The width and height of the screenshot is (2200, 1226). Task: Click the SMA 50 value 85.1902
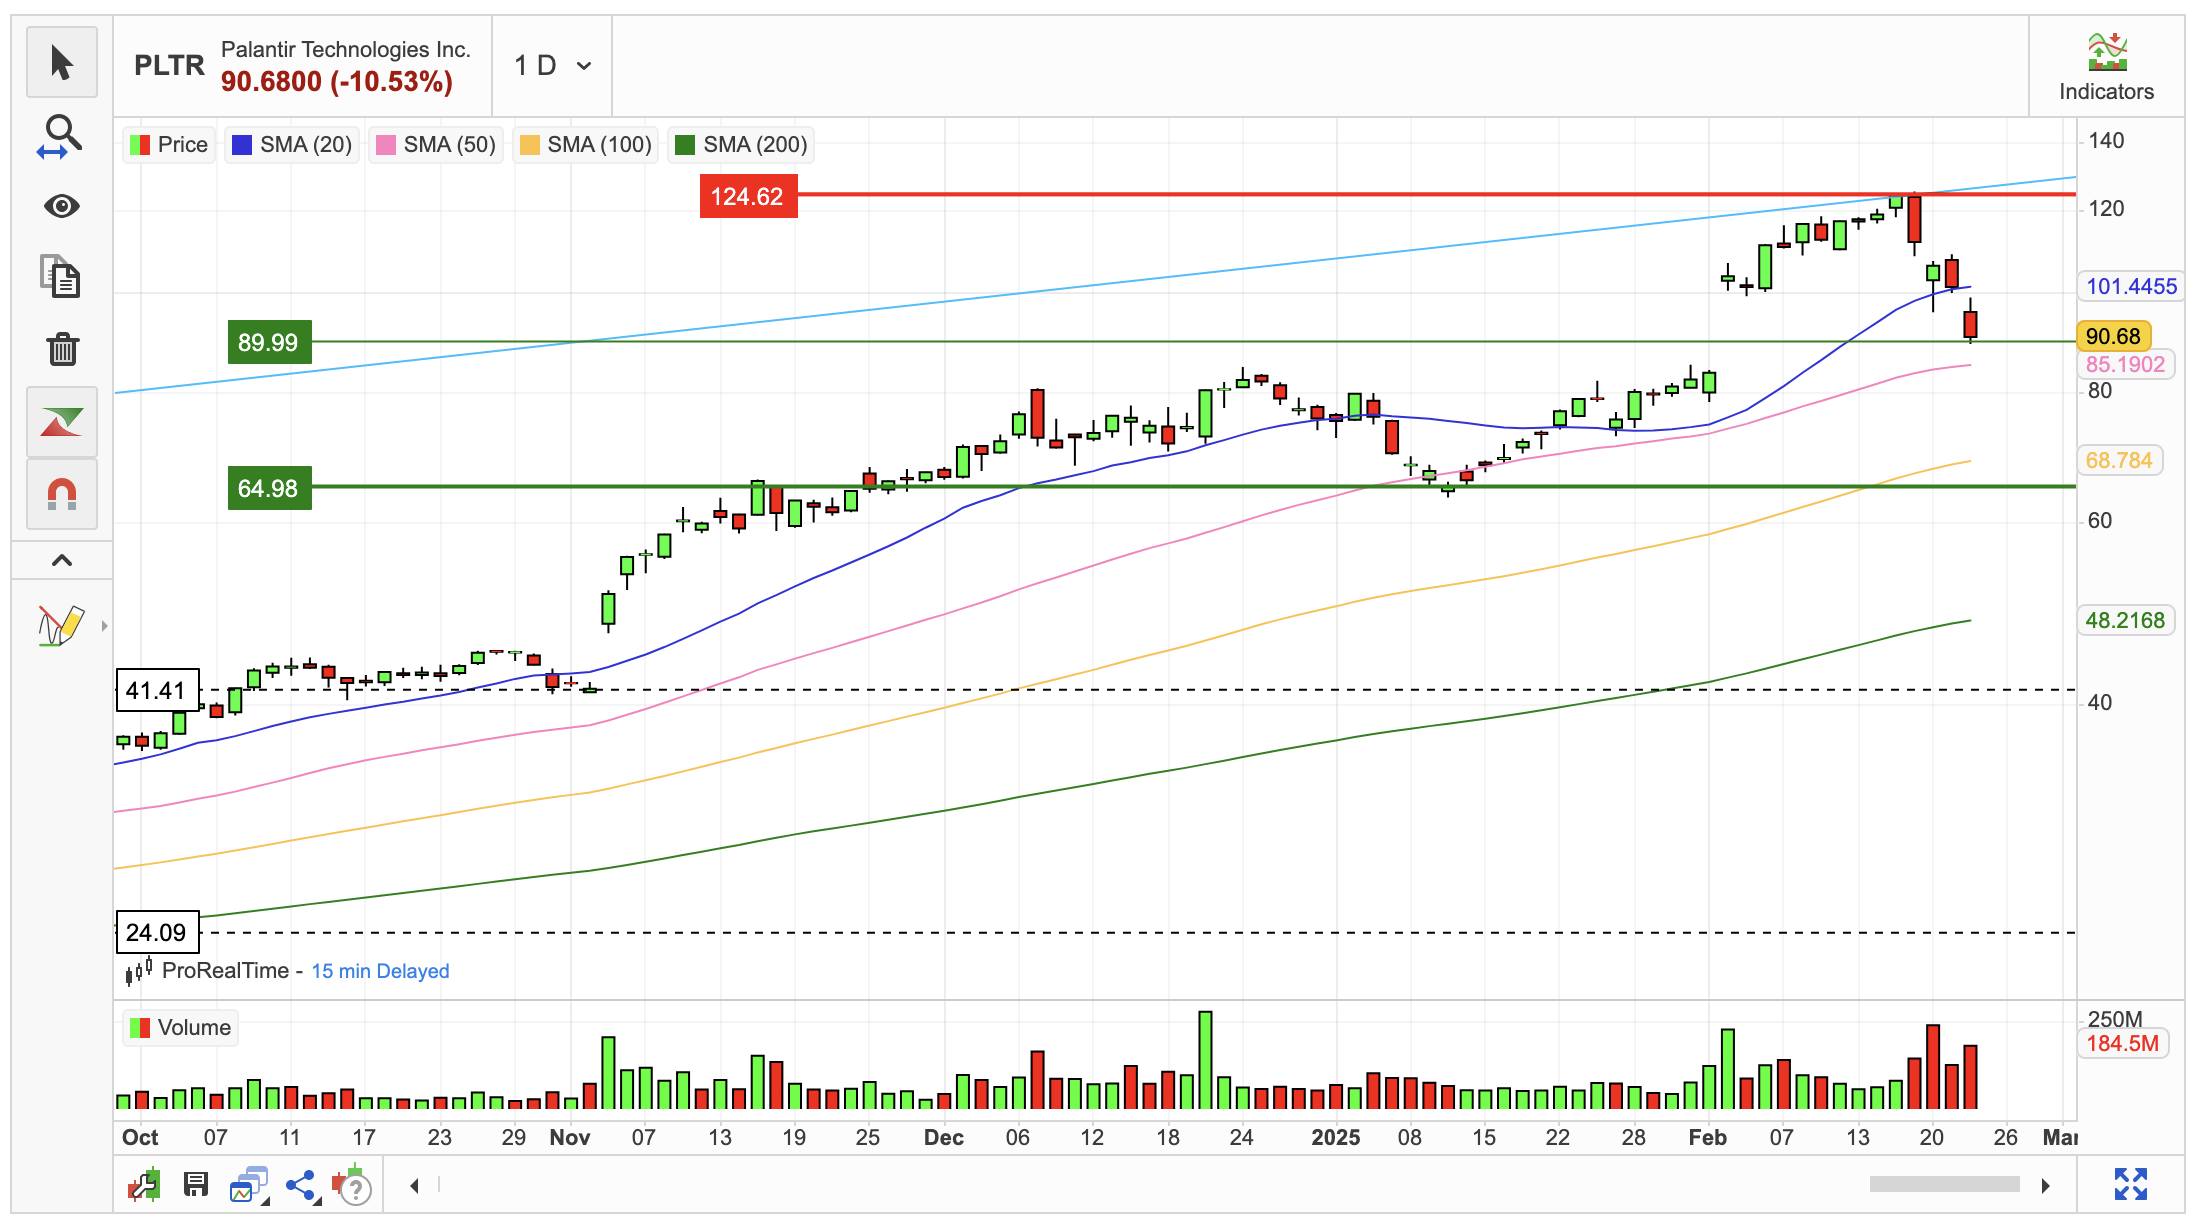2125,365
